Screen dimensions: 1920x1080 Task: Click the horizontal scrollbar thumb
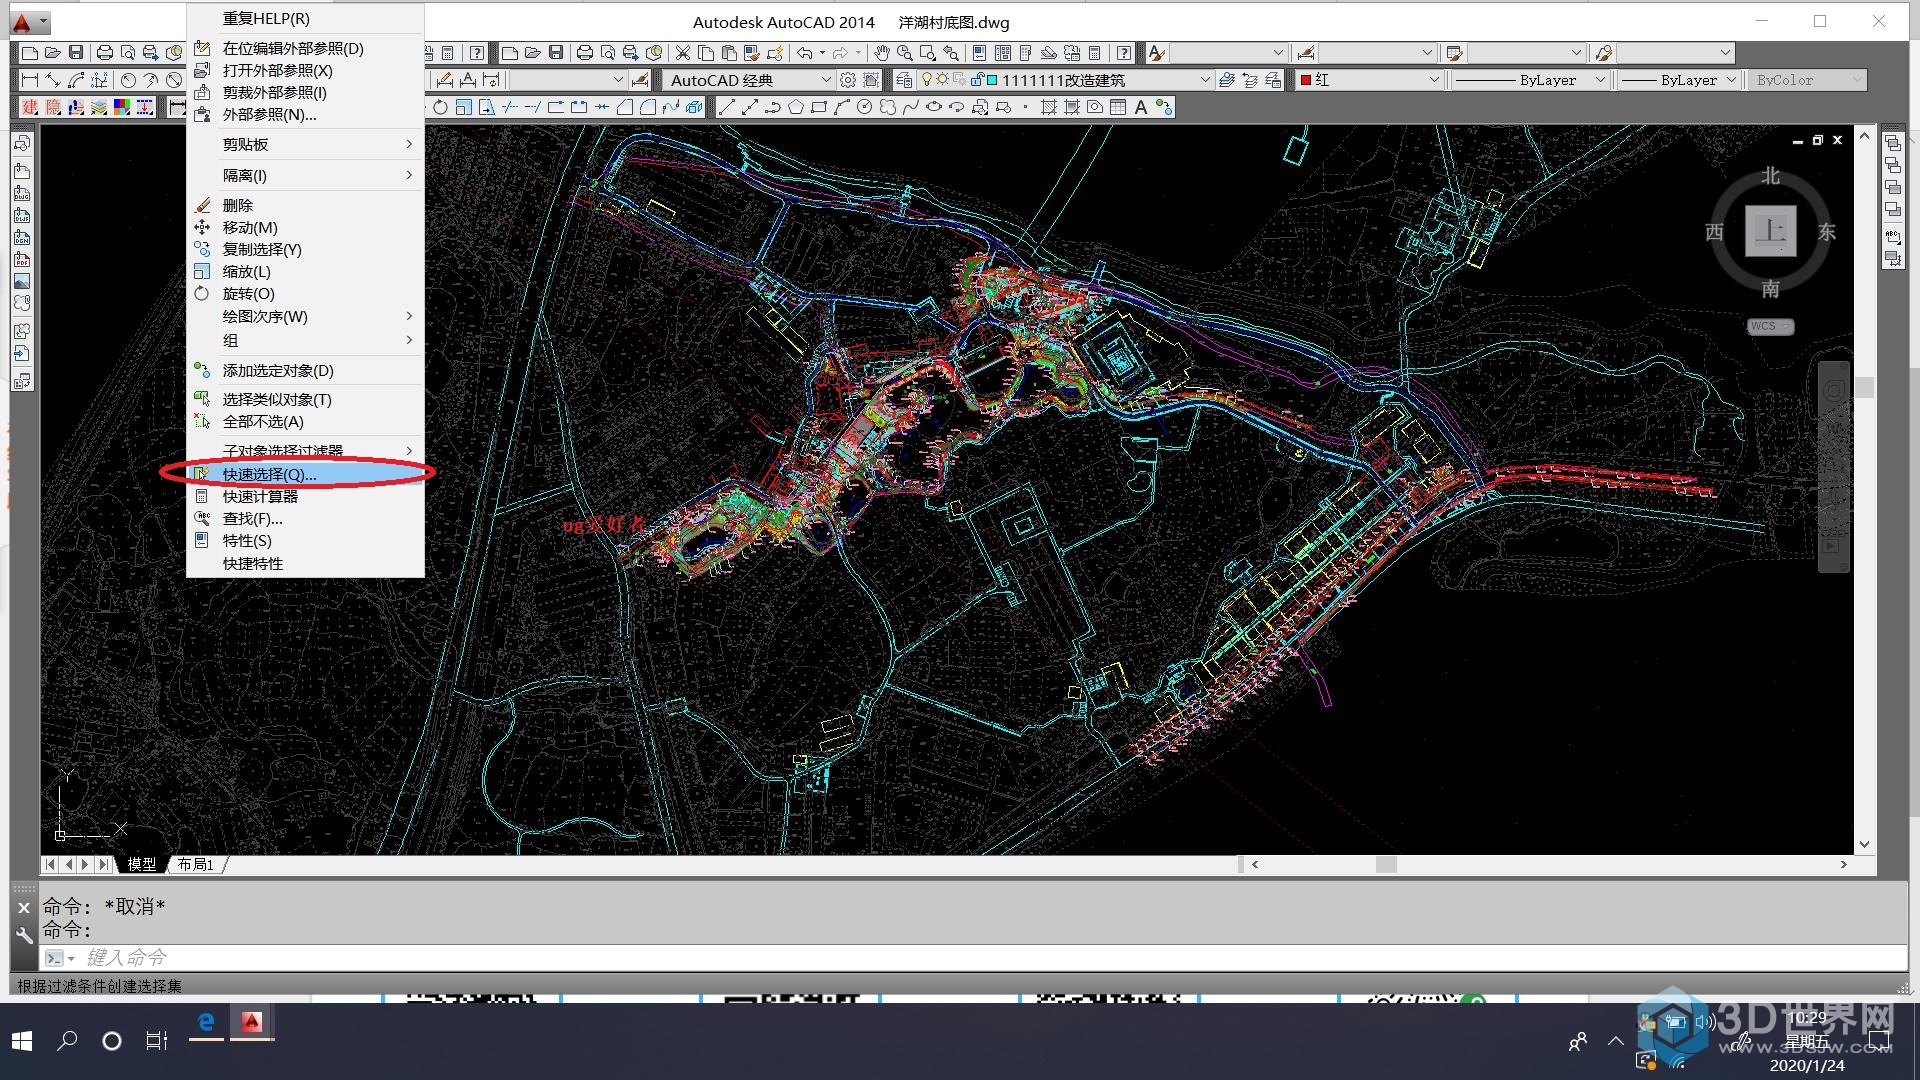(1386, 864)
